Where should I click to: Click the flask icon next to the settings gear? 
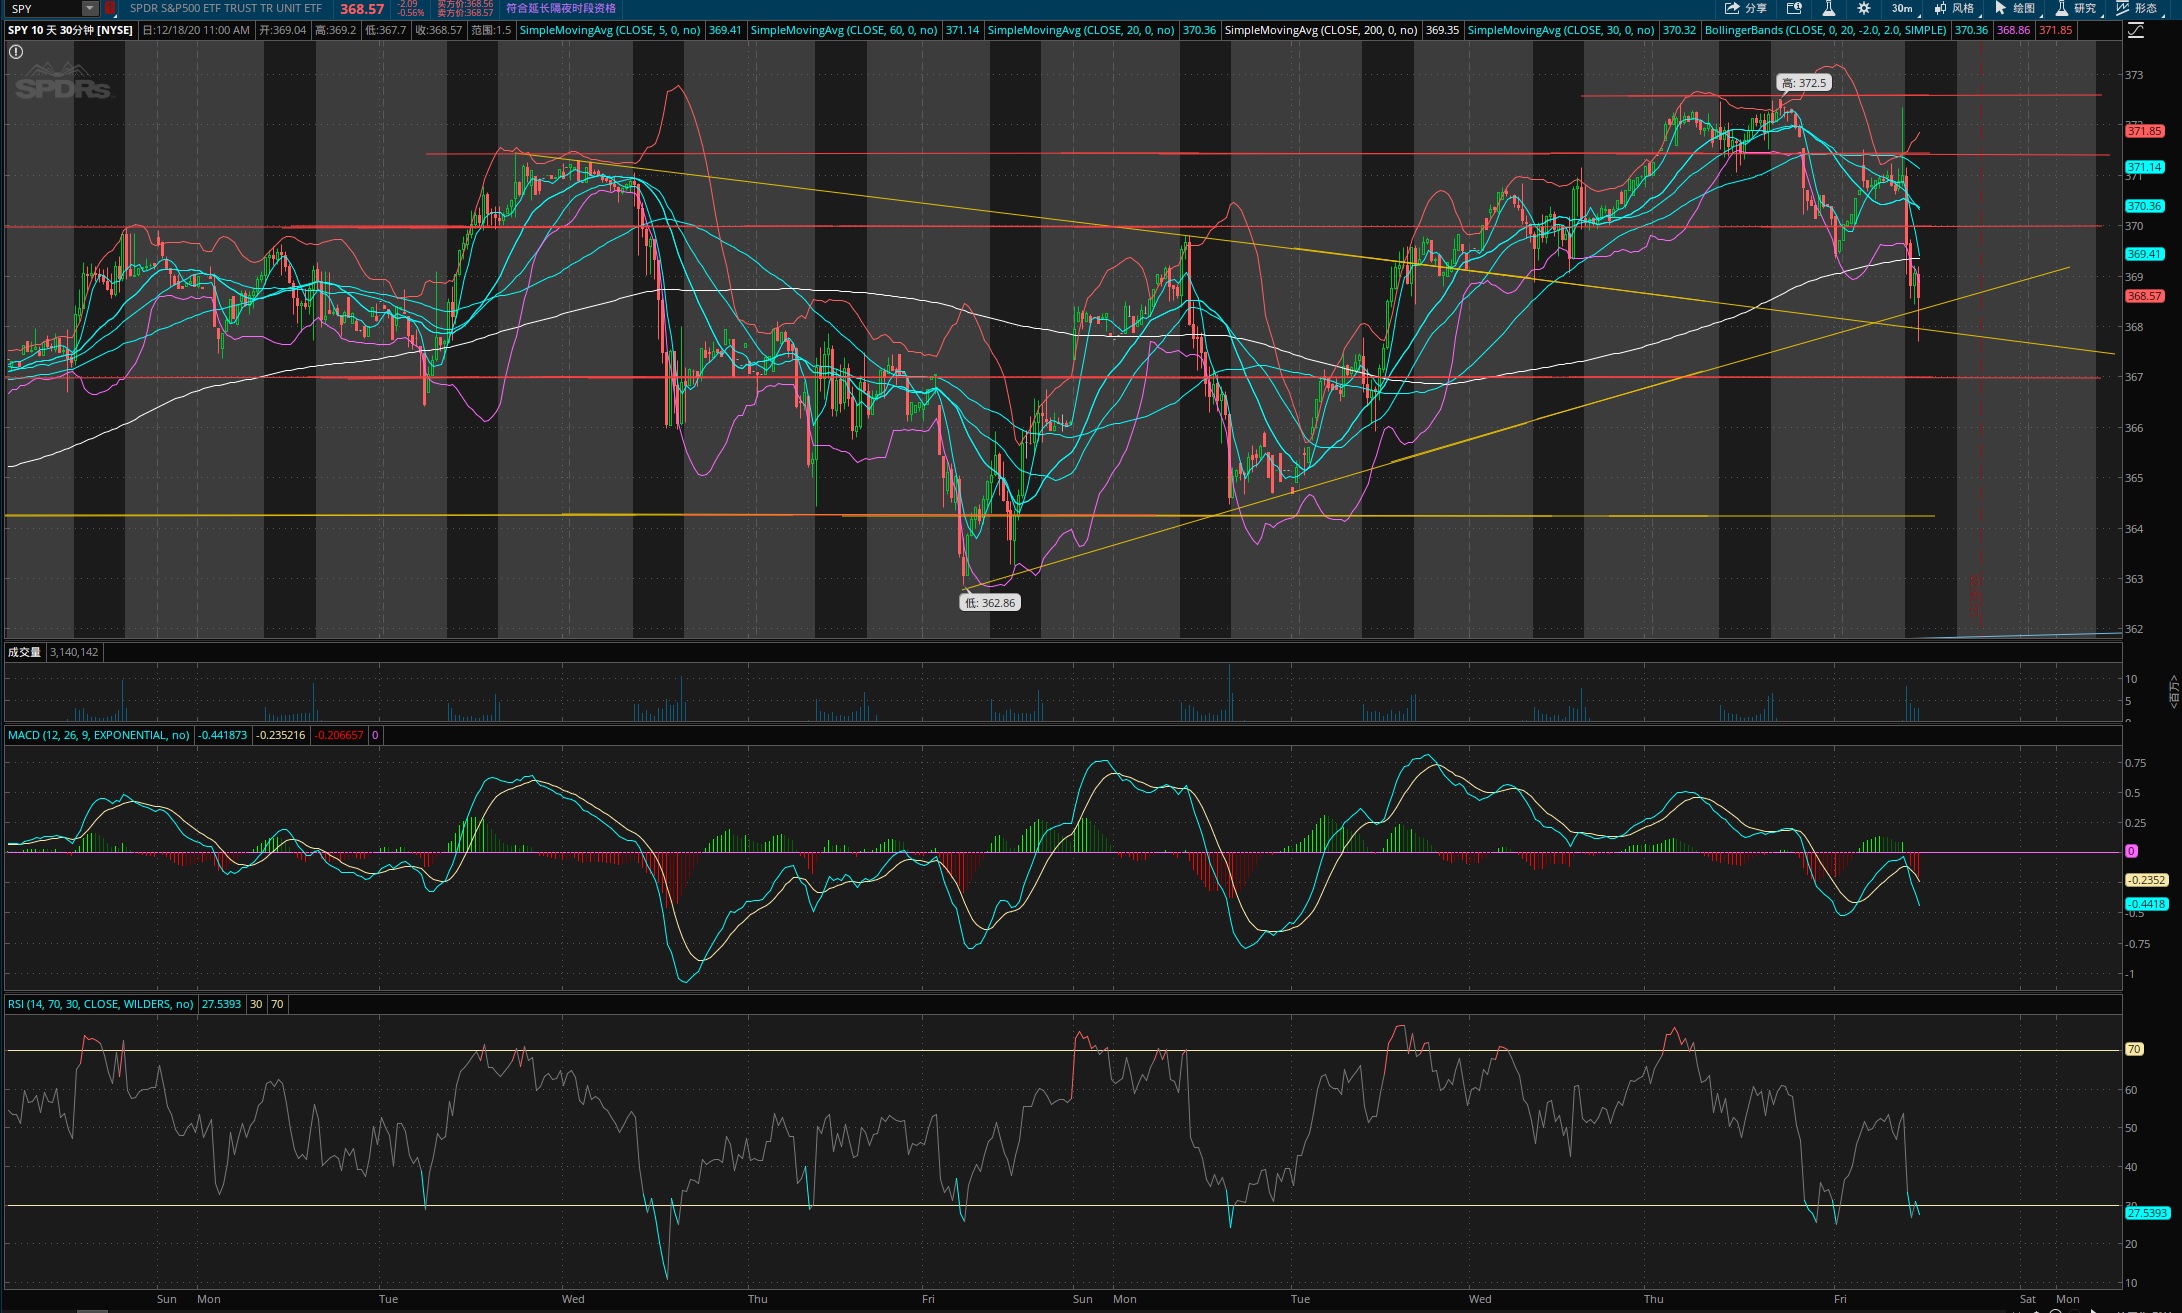click(1829, 8)
